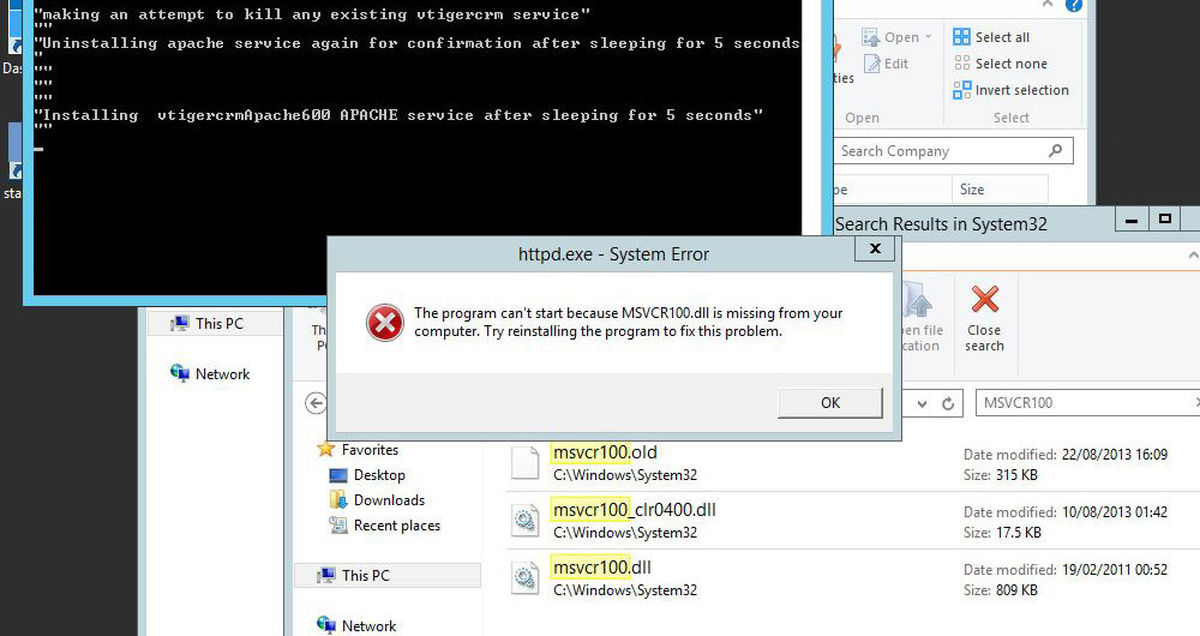Click the Invert selection icon
Image resolution: width=1200 pixels, height=636 pixels.
[961, 90]
